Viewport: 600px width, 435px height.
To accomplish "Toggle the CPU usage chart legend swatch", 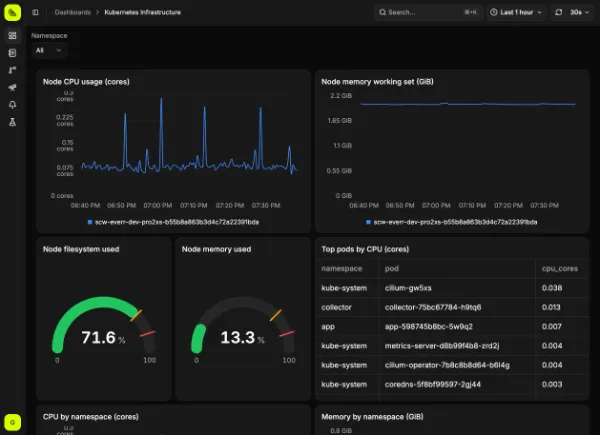I will (x=90, y=222).
